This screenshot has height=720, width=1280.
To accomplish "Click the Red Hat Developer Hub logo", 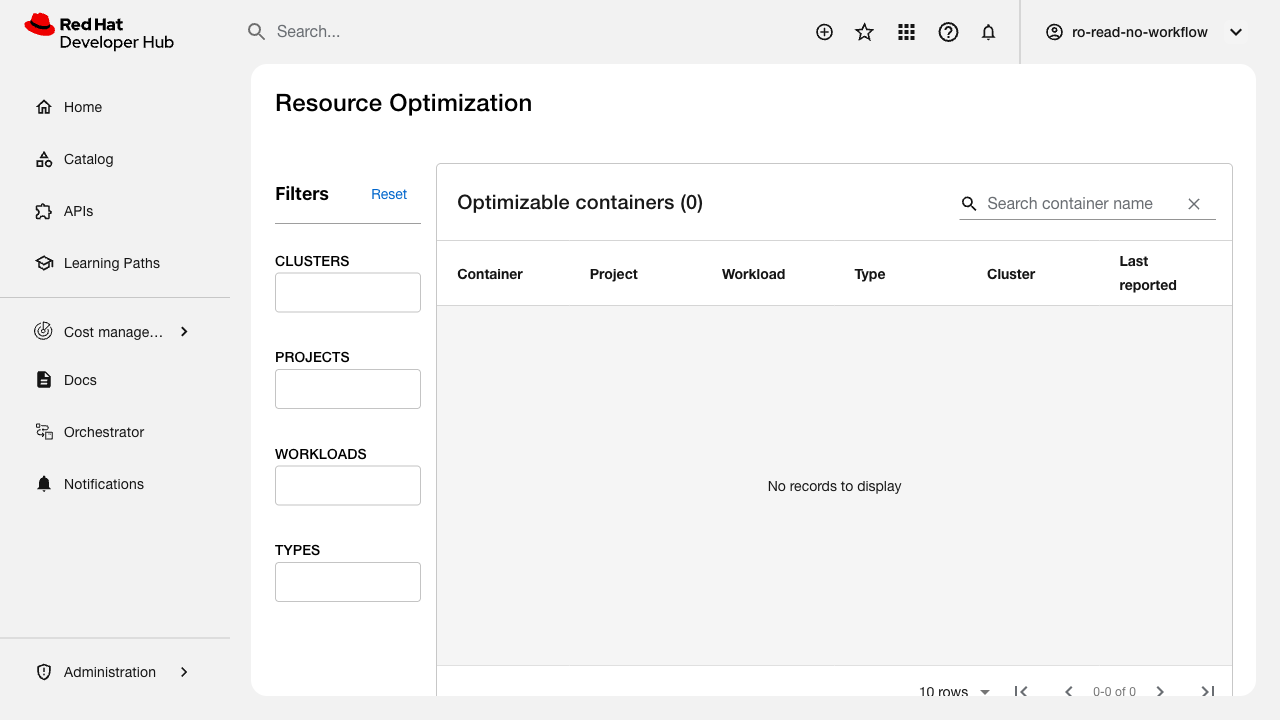I will pyautogui.click(x=99, y=32).
